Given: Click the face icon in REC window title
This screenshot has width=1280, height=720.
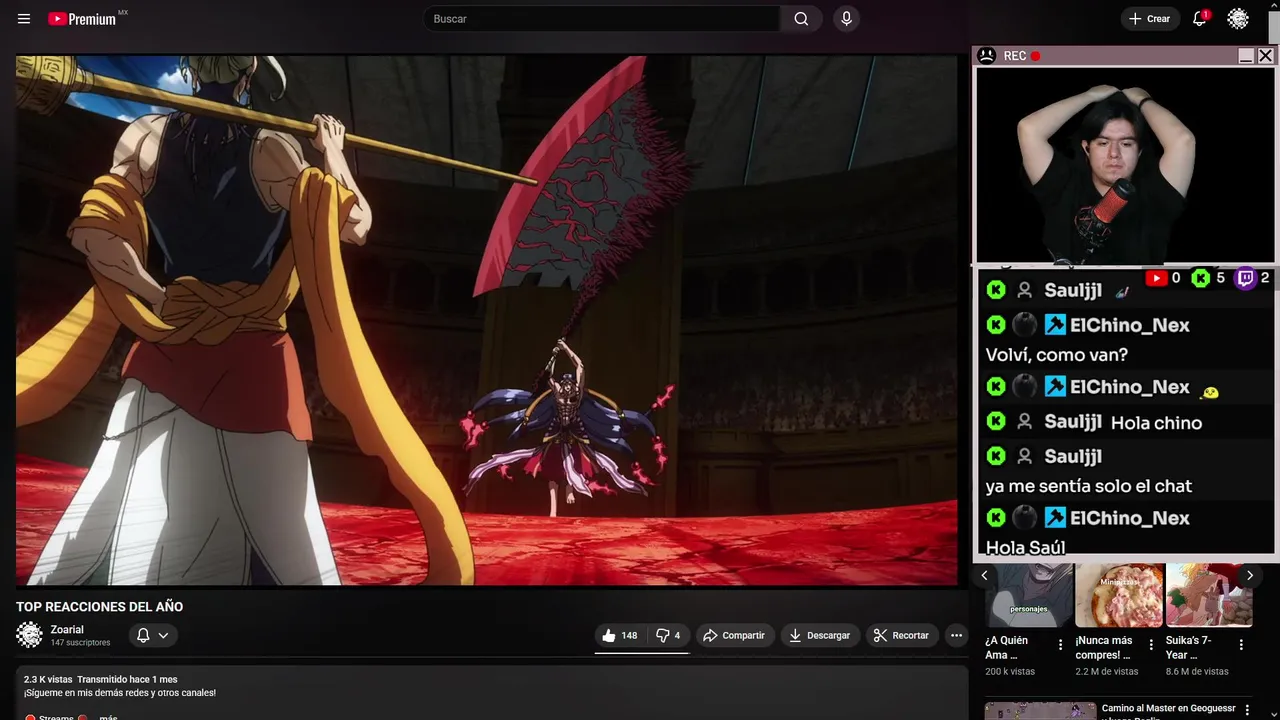Looking at the screenshot, I should [x=987, y=56].
